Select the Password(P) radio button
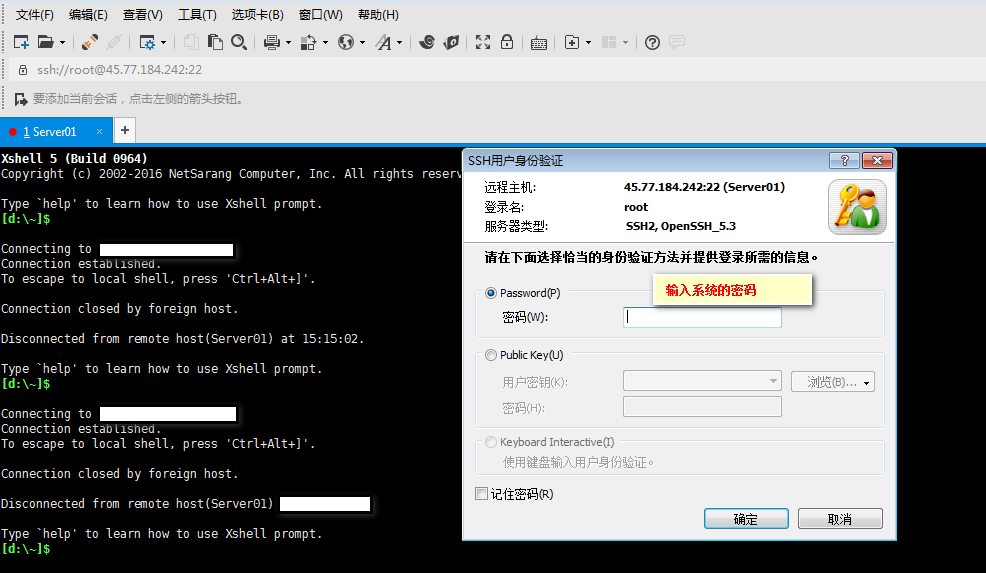This screenshot has width=986, height=573. tap(491, 293)
